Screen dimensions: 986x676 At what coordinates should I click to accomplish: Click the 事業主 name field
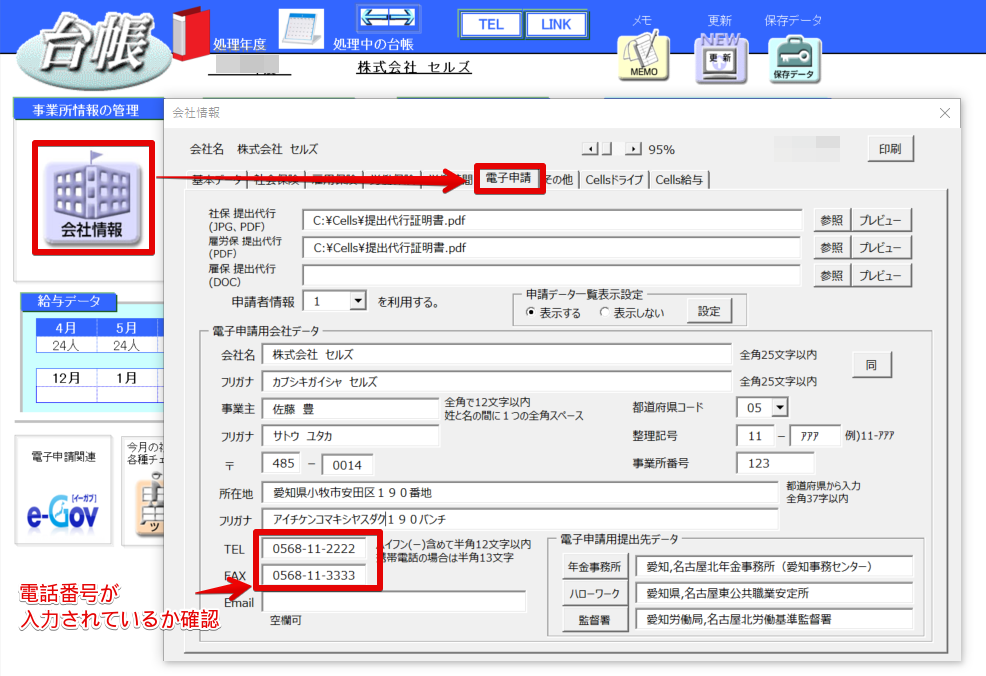tap(350, 409)
